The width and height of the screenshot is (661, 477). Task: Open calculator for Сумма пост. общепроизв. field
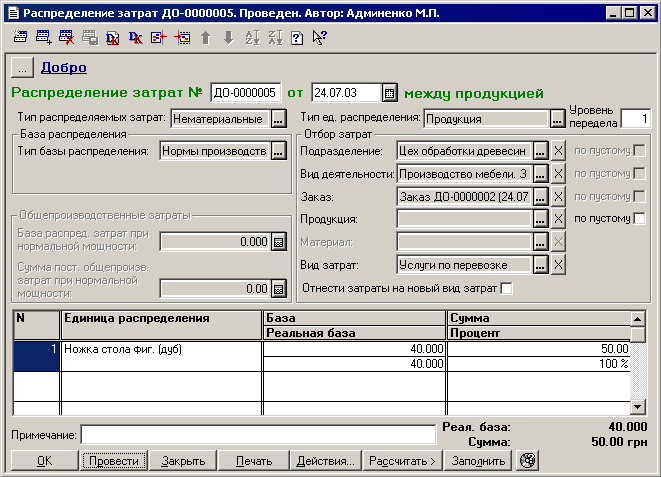(279, 289)
